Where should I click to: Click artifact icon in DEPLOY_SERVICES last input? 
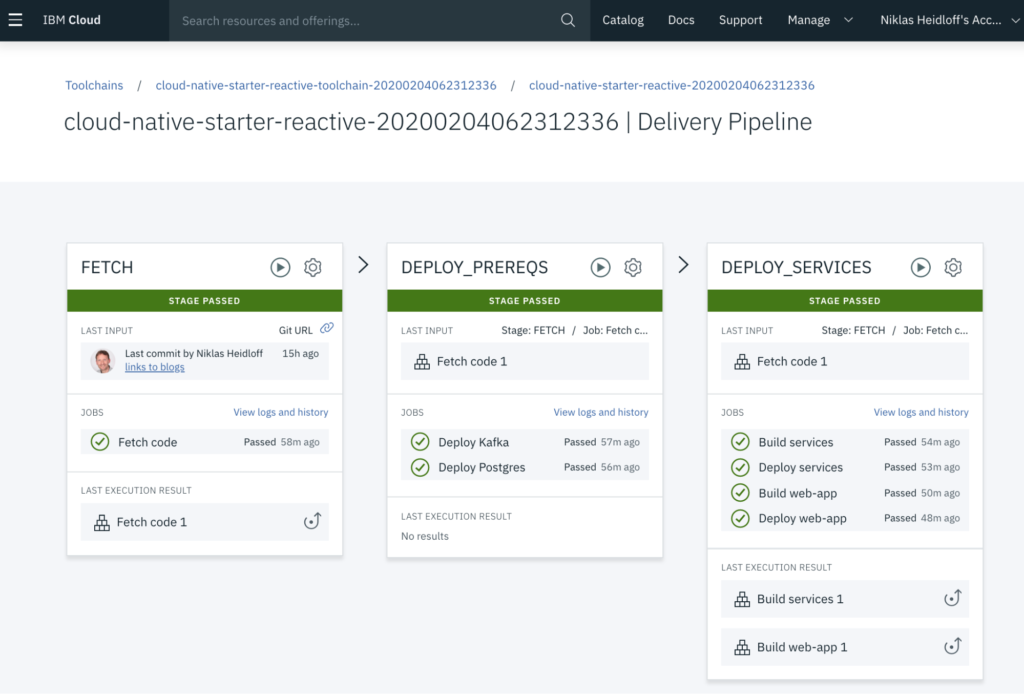742,362
